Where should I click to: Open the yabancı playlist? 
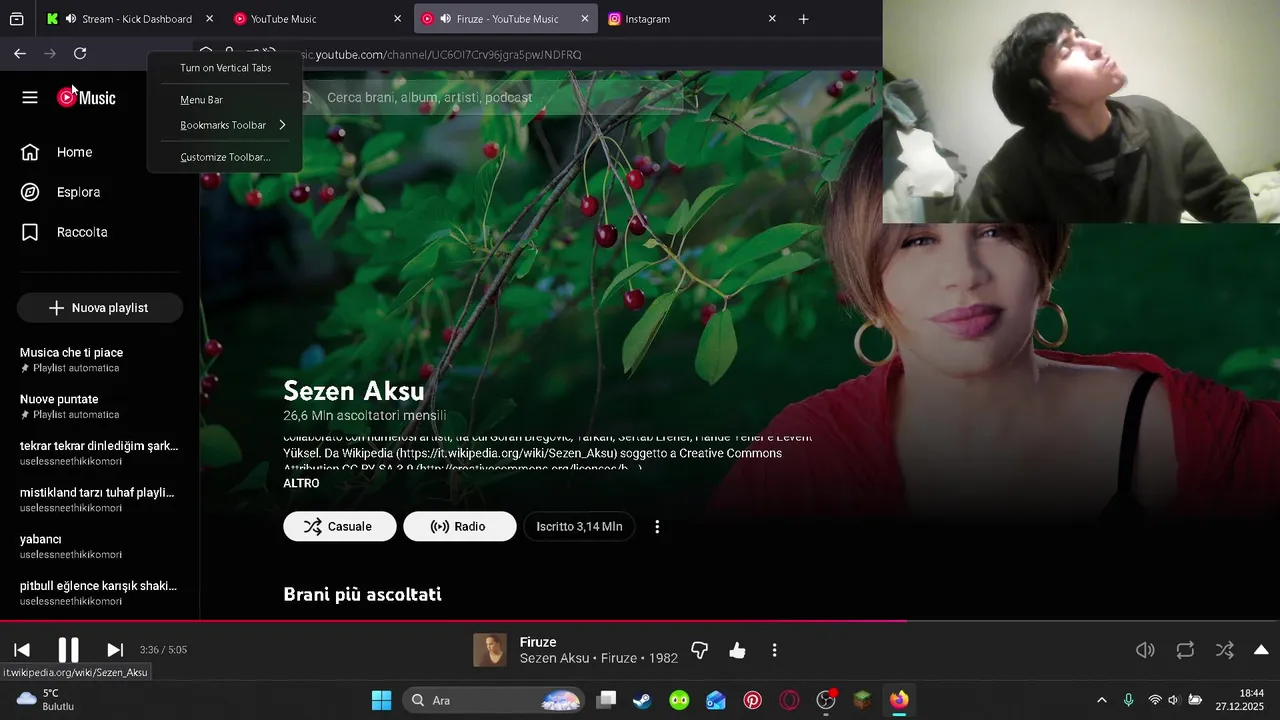tap(99, 546)
